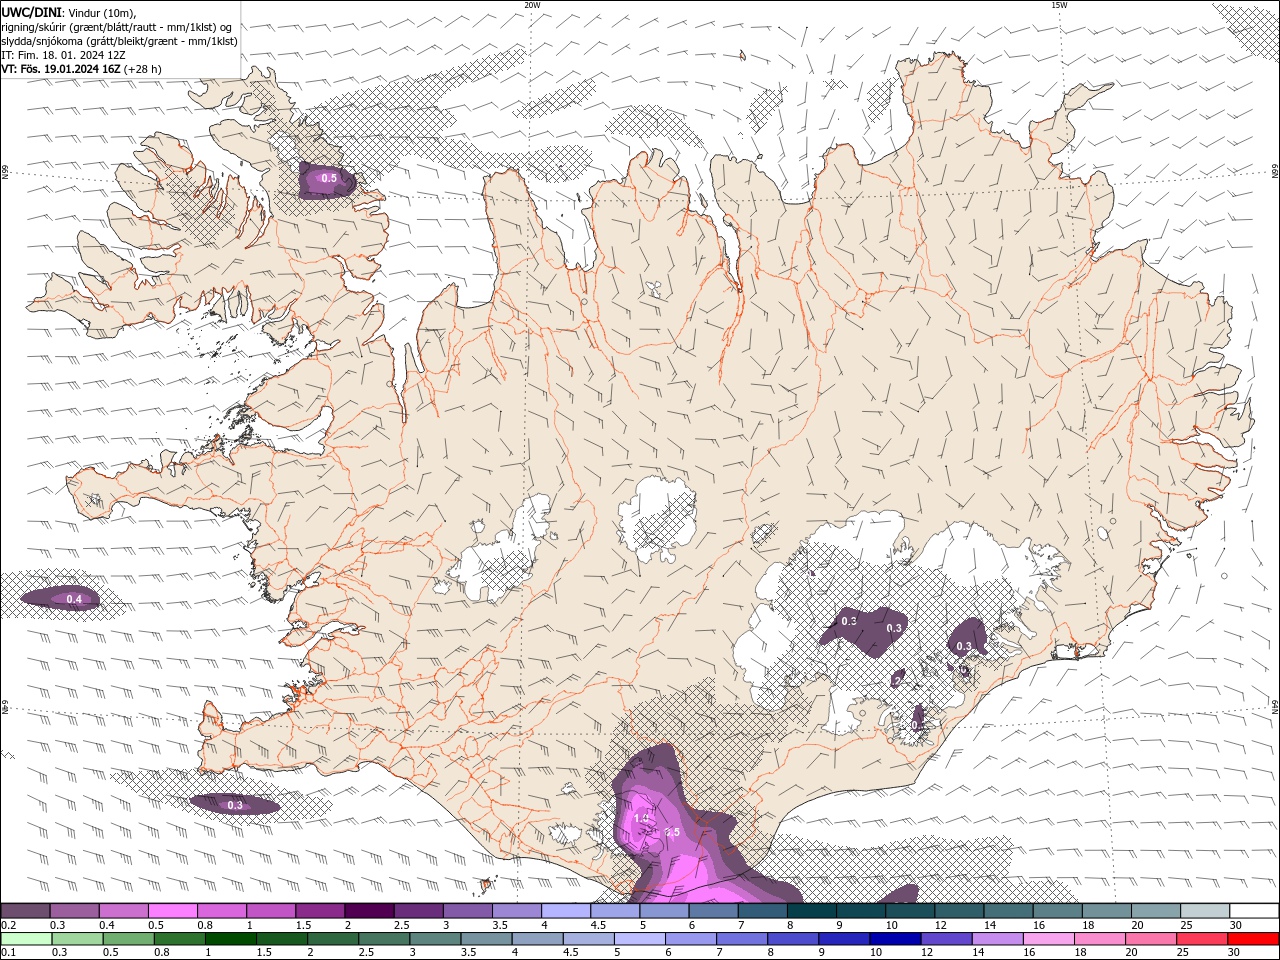Select the 3 swatch in the upper snow scale

coord(467,911)
